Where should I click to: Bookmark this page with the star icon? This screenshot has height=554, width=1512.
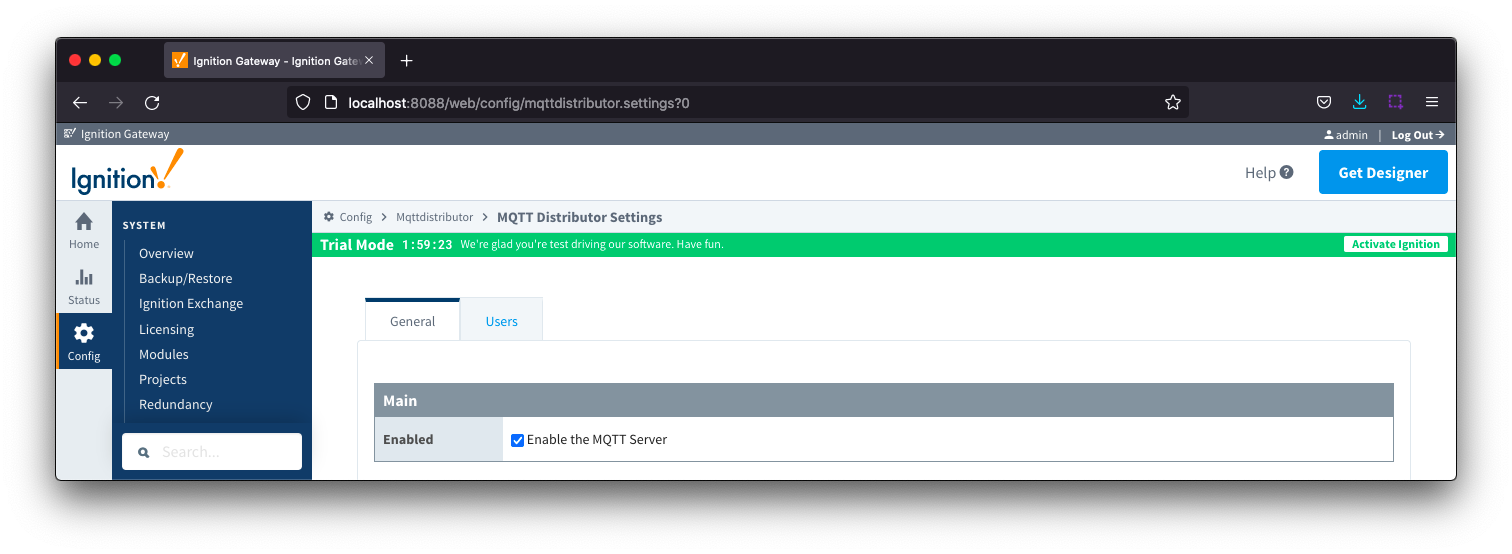1173,102
